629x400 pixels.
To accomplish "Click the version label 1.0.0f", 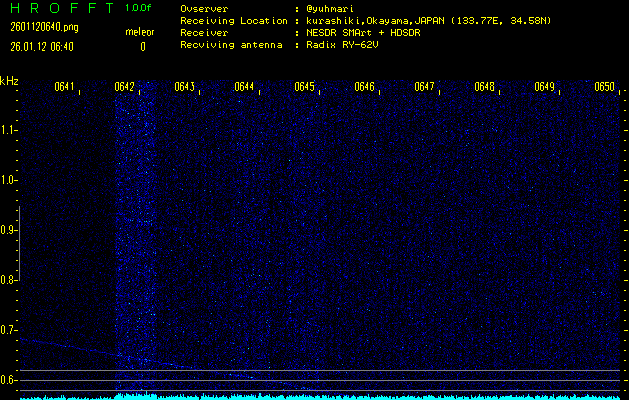I will pyautogui.click(x=138, y=8).
